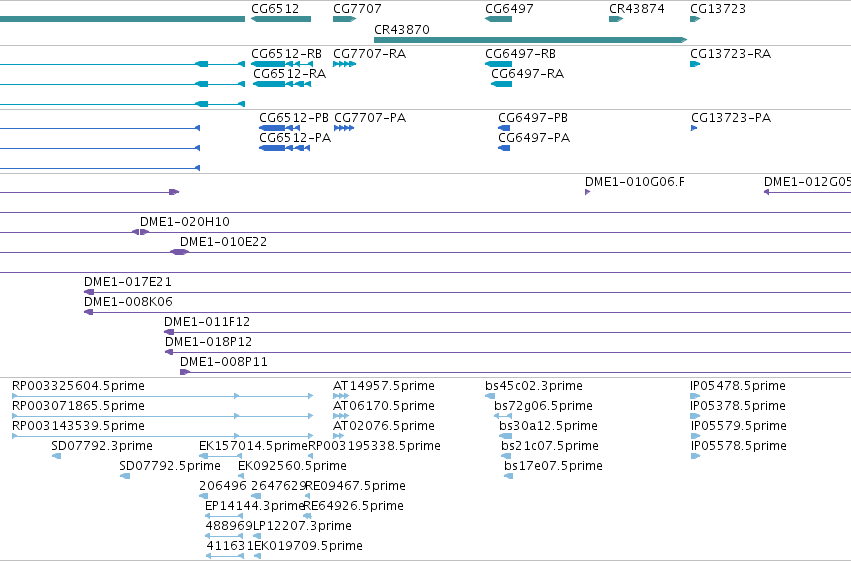Viewport: 851px width, 561px height.
Task: Click the CG7707-RA transcript label
Action: click(x=369, y=54)
